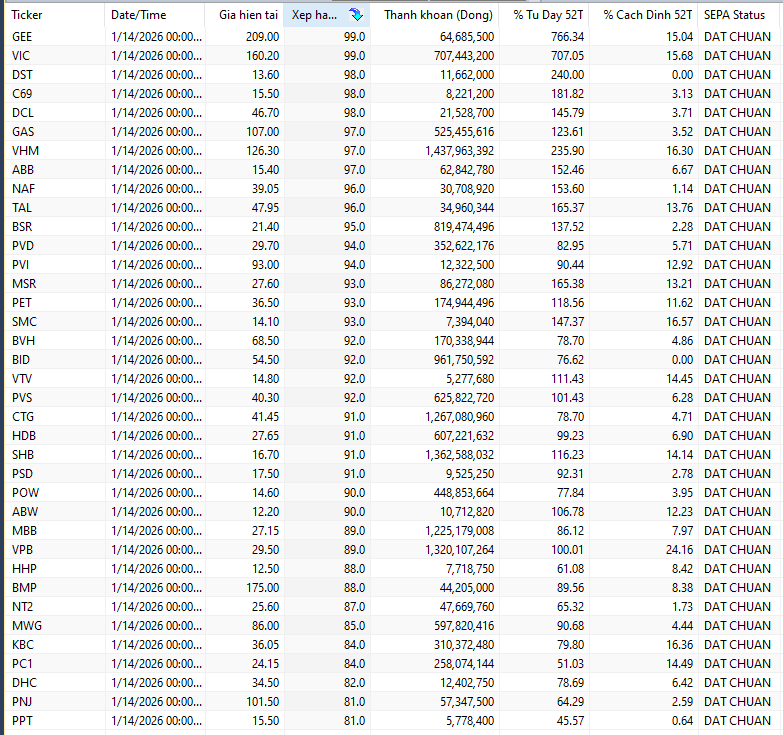Click the 766.34 value in GEE row
Viewport: 783px width, 735px height.
(x=567, y=36)
